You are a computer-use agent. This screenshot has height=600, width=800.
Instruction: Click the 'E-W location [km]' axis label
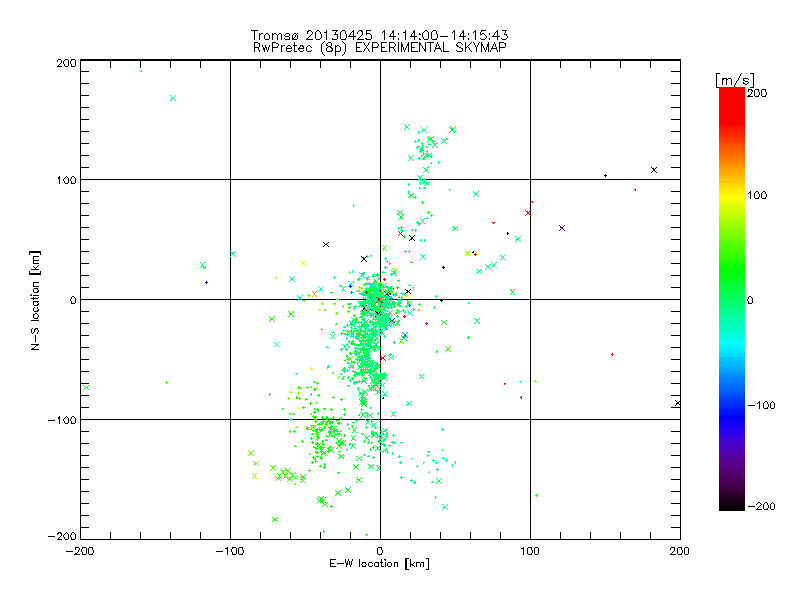(379, 564)
